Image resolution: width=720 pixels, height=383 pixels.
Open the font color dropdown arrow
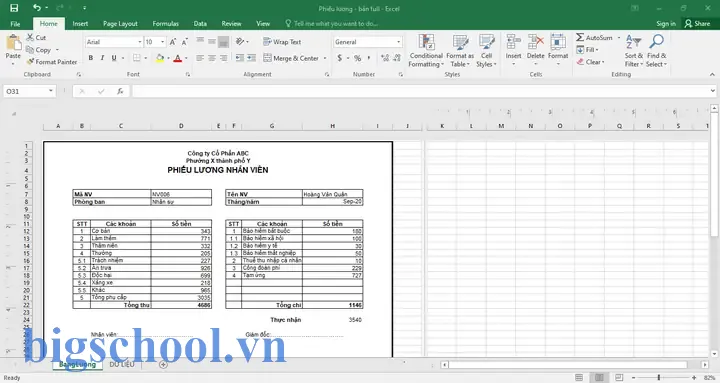(186, 58)
